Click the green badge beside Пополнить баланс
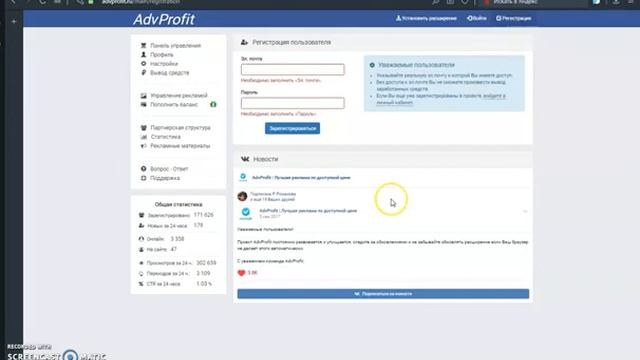This screenshot has height=360, width=640. point(213,104)
